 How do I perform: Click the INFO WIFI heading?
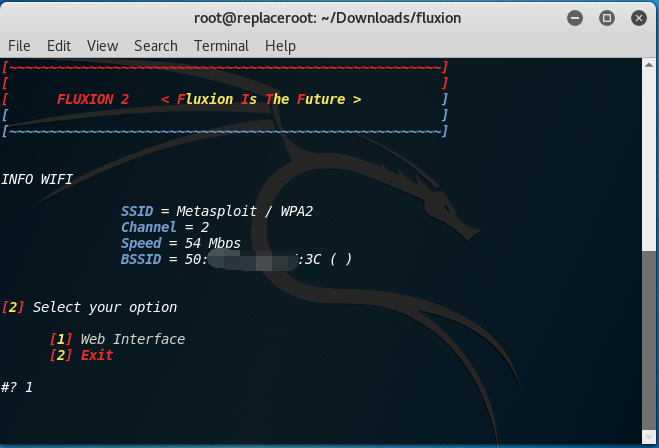[37, 179]
